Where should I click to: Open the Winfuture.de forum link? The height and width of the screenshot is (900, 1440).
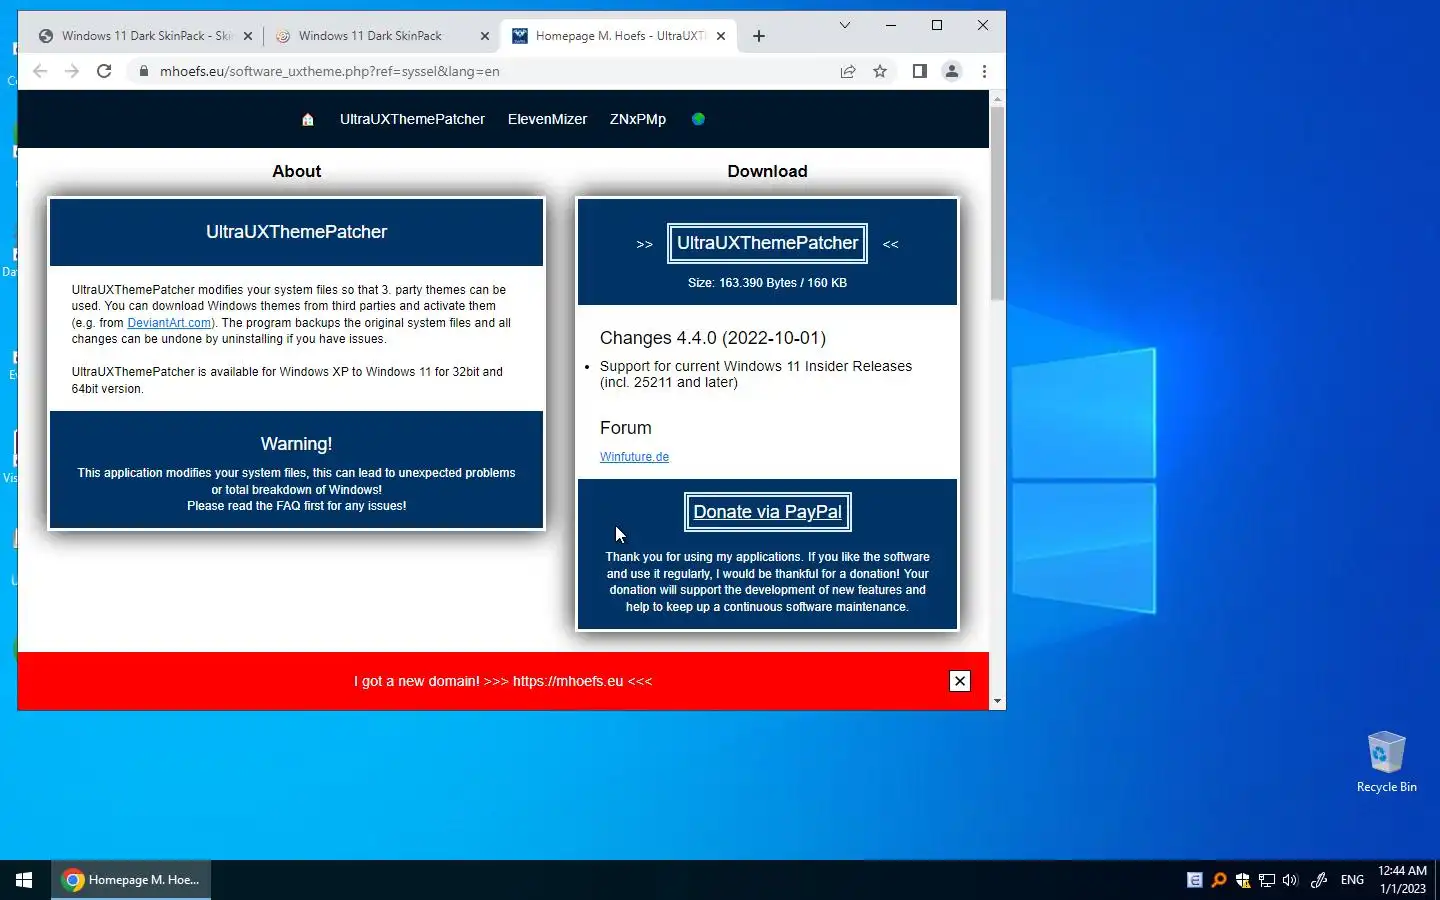click(634, 457)
